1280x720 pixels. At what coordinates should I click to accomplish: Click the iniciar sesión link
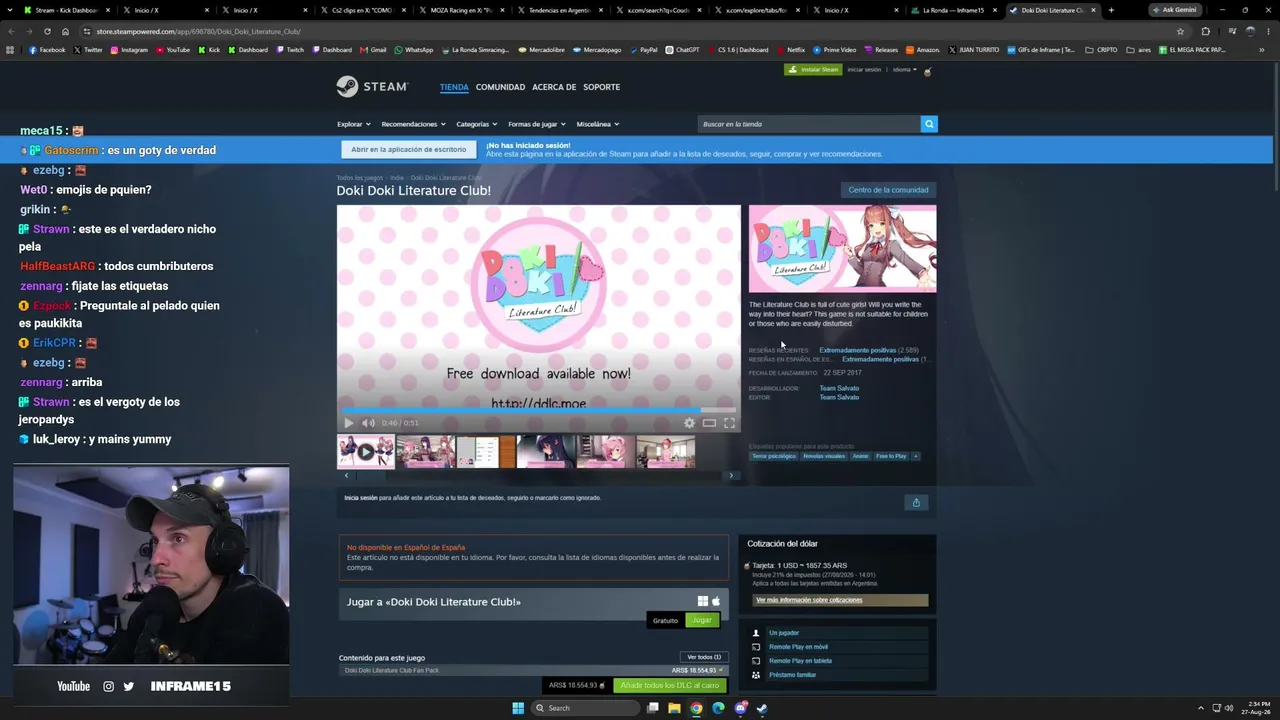coord(864,70)
